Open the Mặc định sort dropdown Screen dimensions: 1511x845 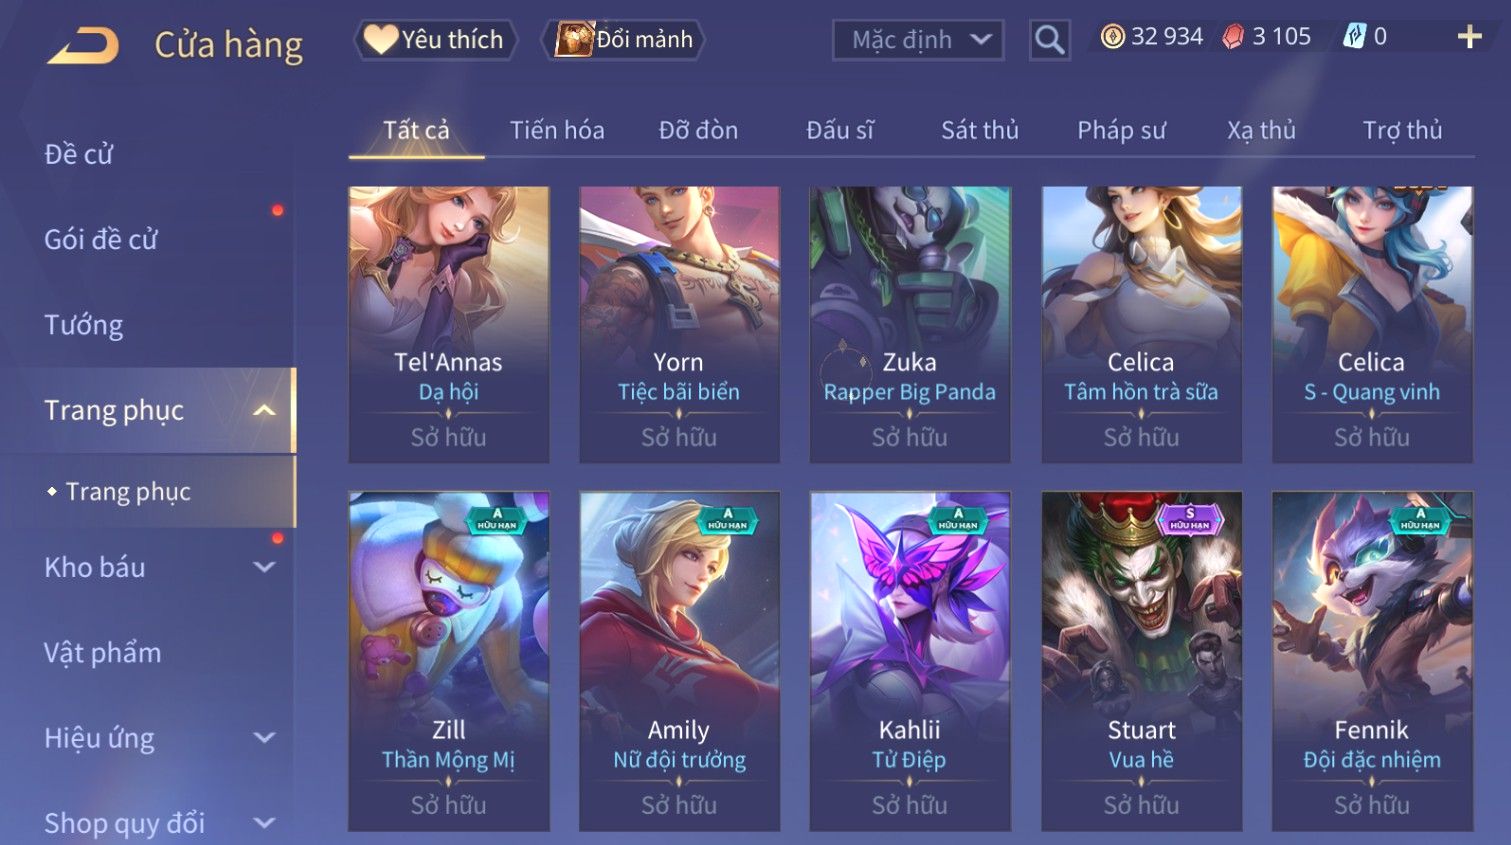tap(918, 40)
